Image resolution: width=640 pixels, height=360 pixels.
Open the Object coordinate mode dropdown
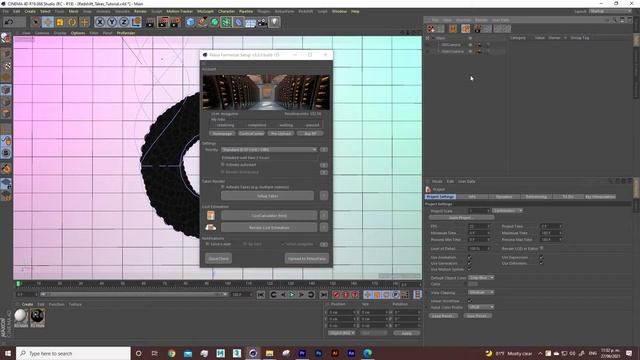(x=342, y=333)
